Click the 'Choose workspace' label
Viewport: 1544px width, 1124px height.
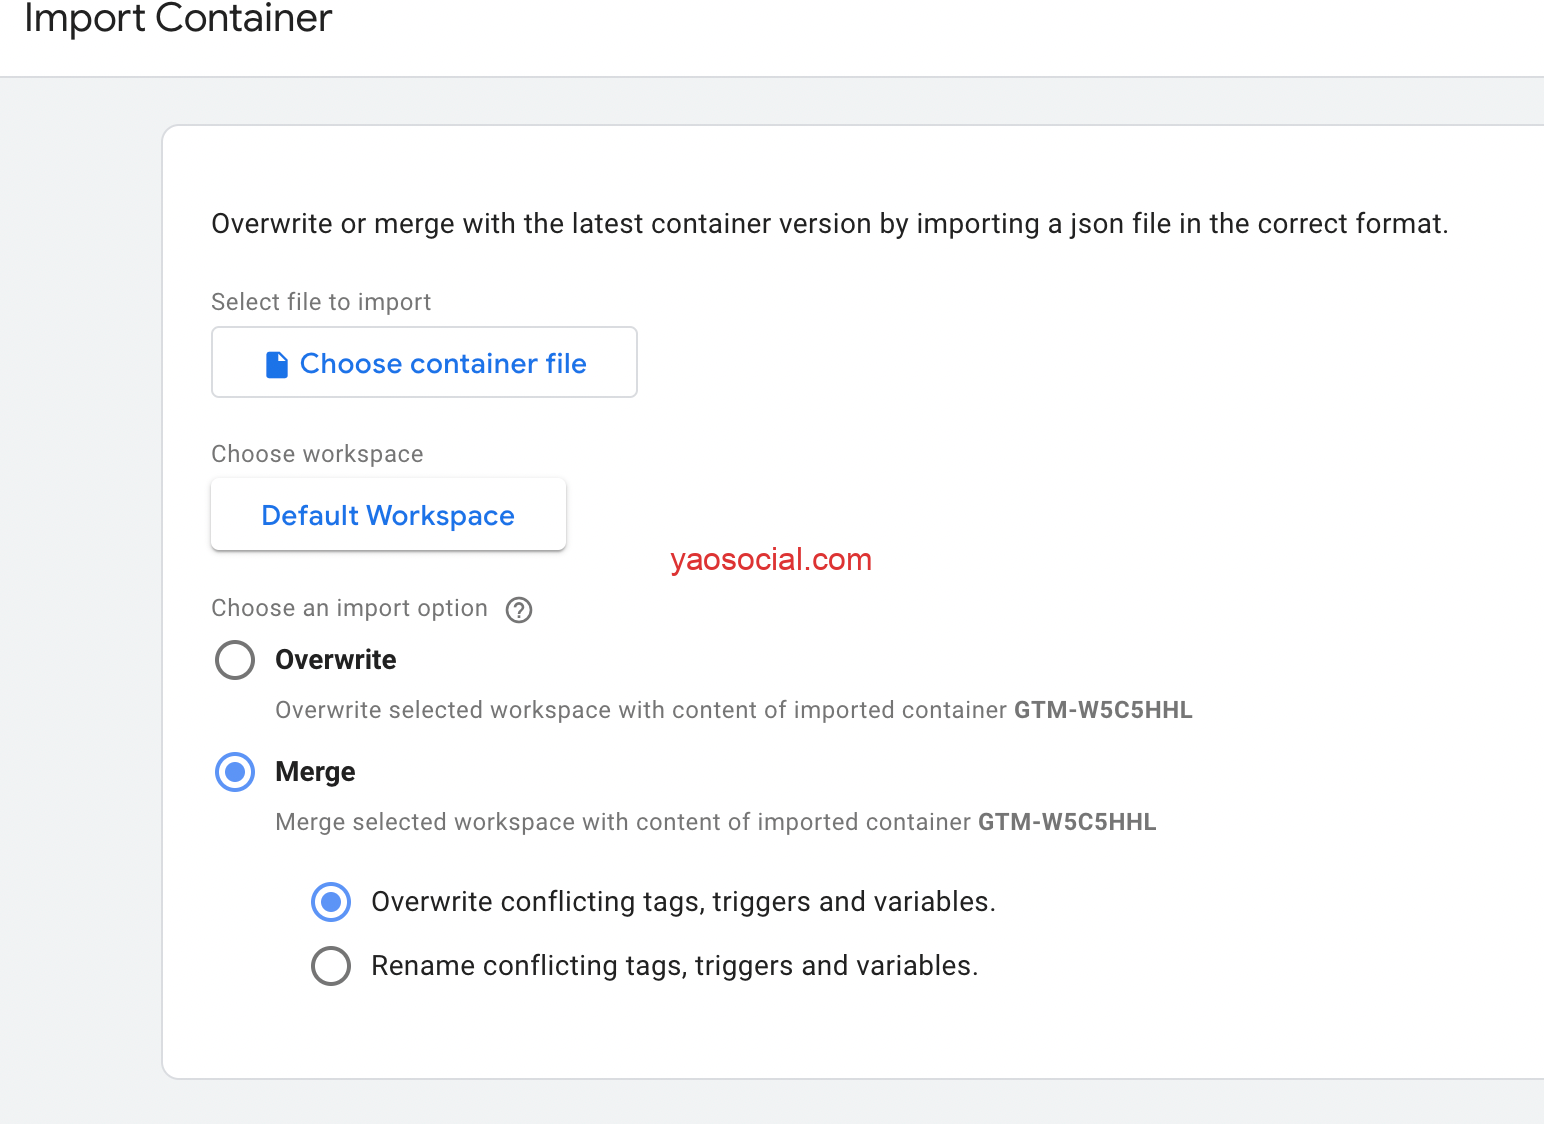317,454
